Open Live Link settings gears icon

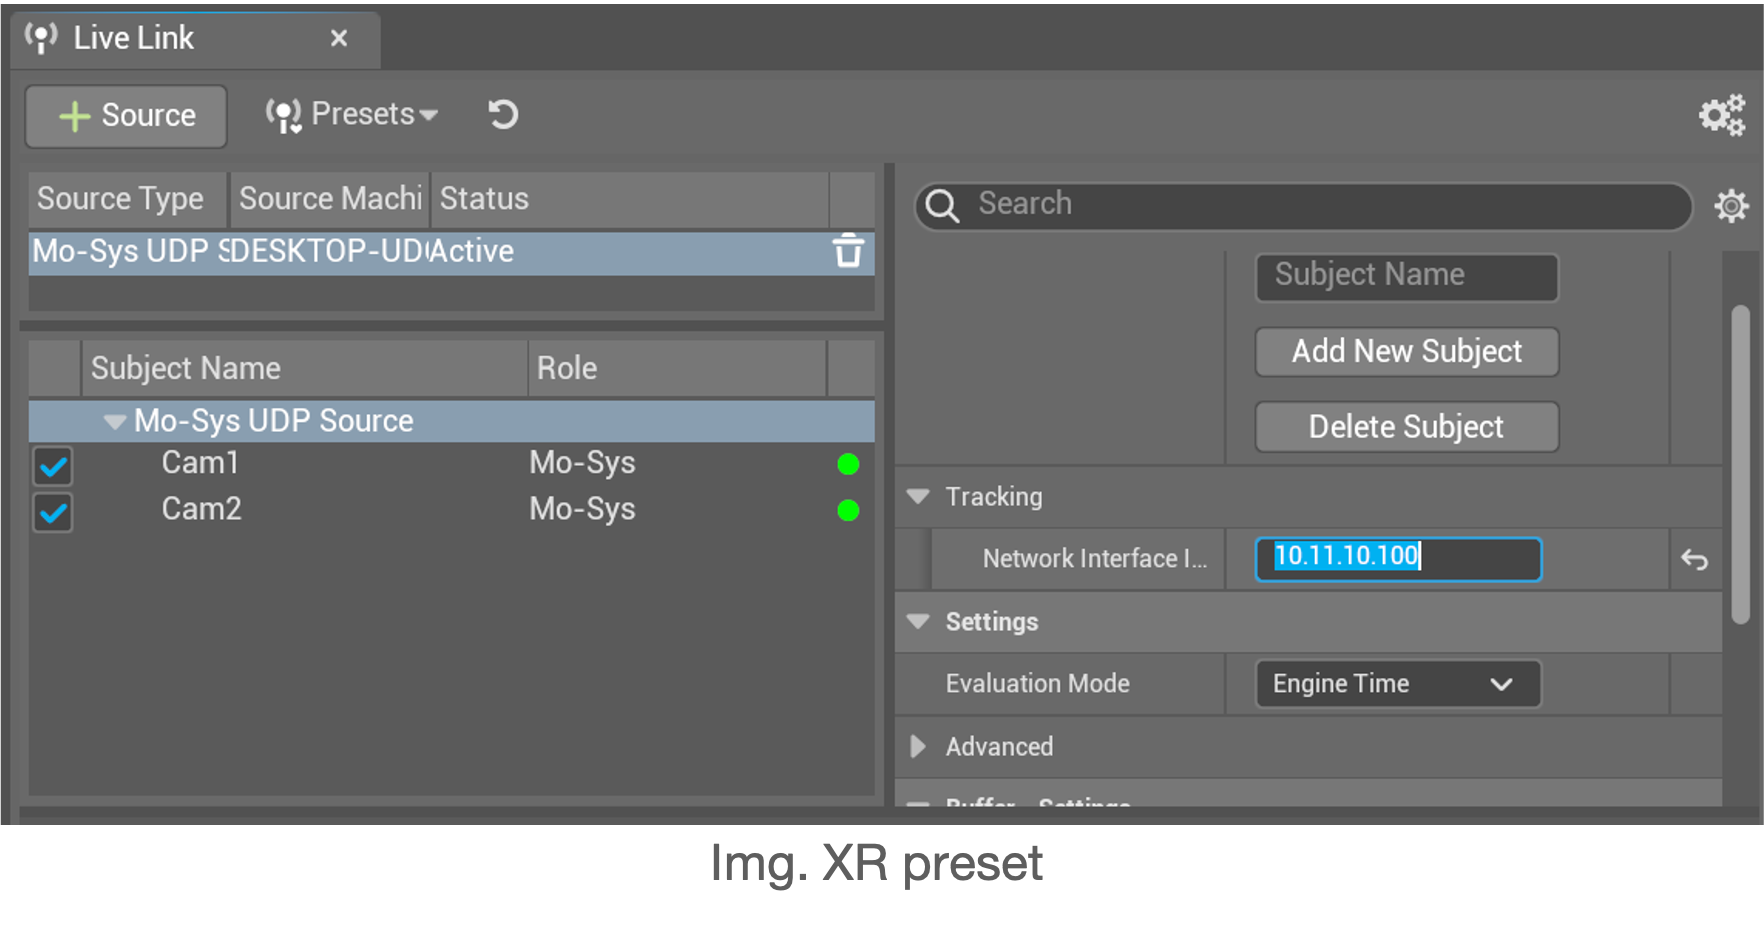pyautogui.click(x=1722, y=115)
